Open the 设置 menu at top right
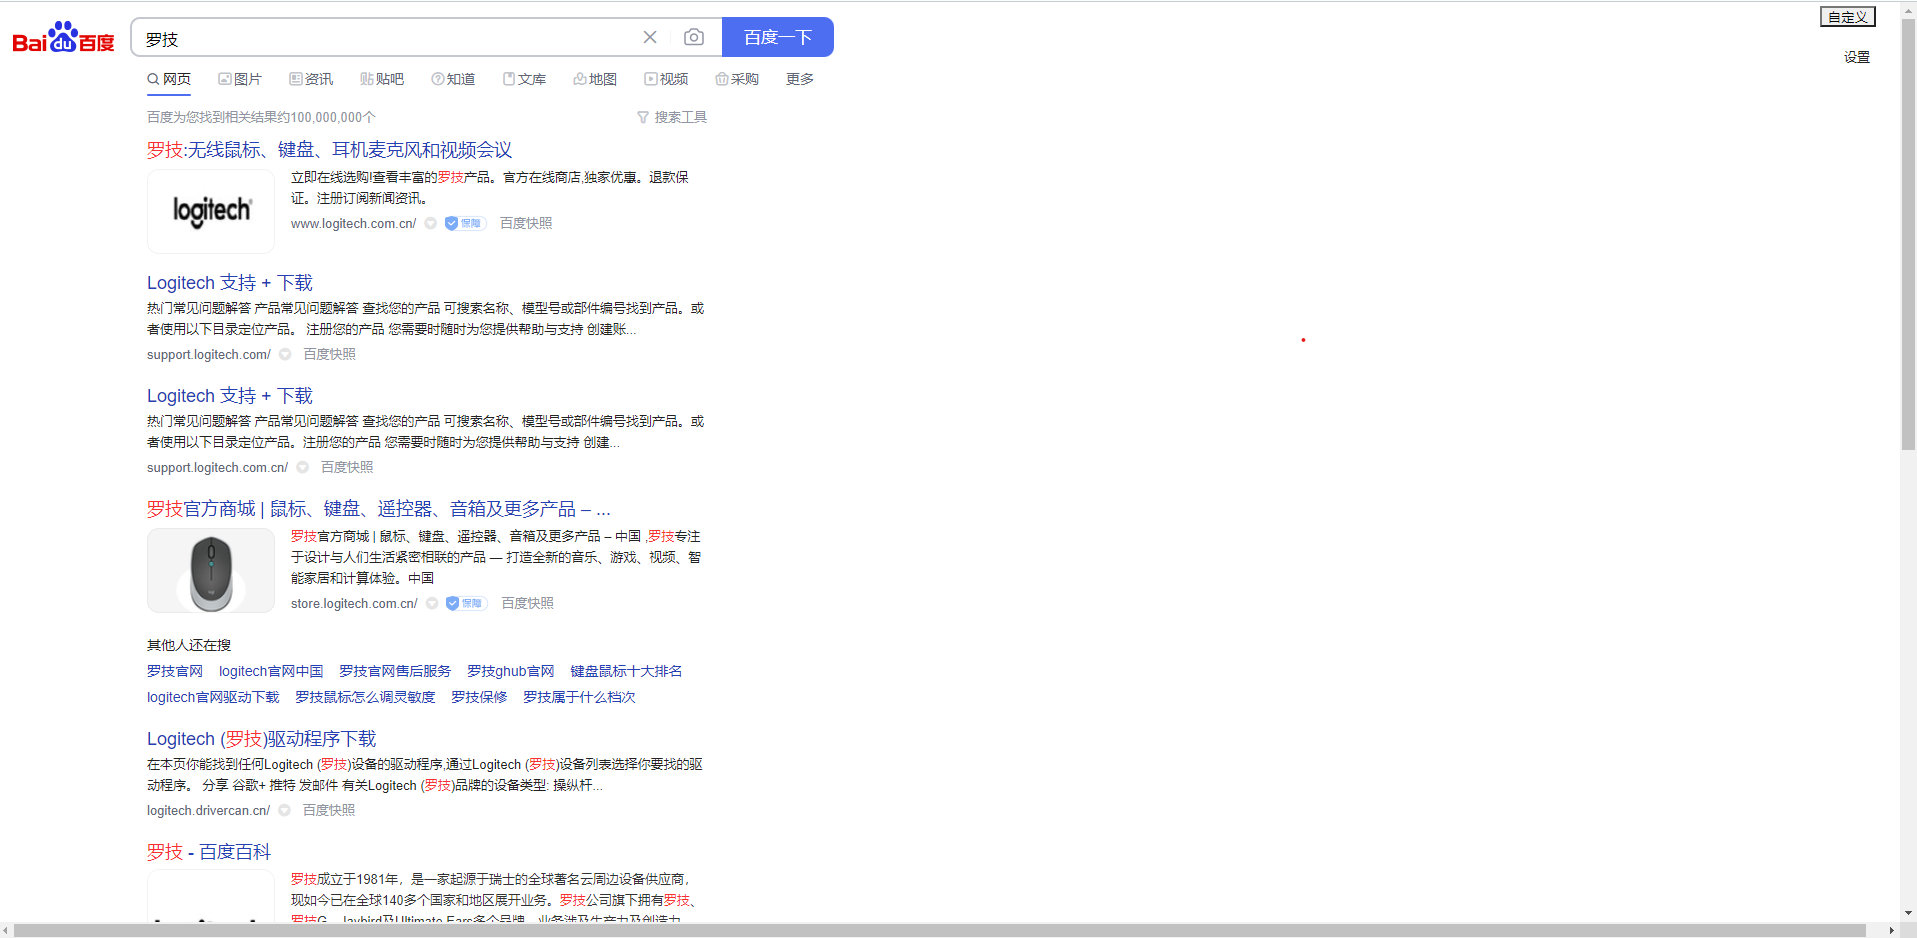Image resolution: width=1917 pixels, height=938 pixels. (1856, 57)
